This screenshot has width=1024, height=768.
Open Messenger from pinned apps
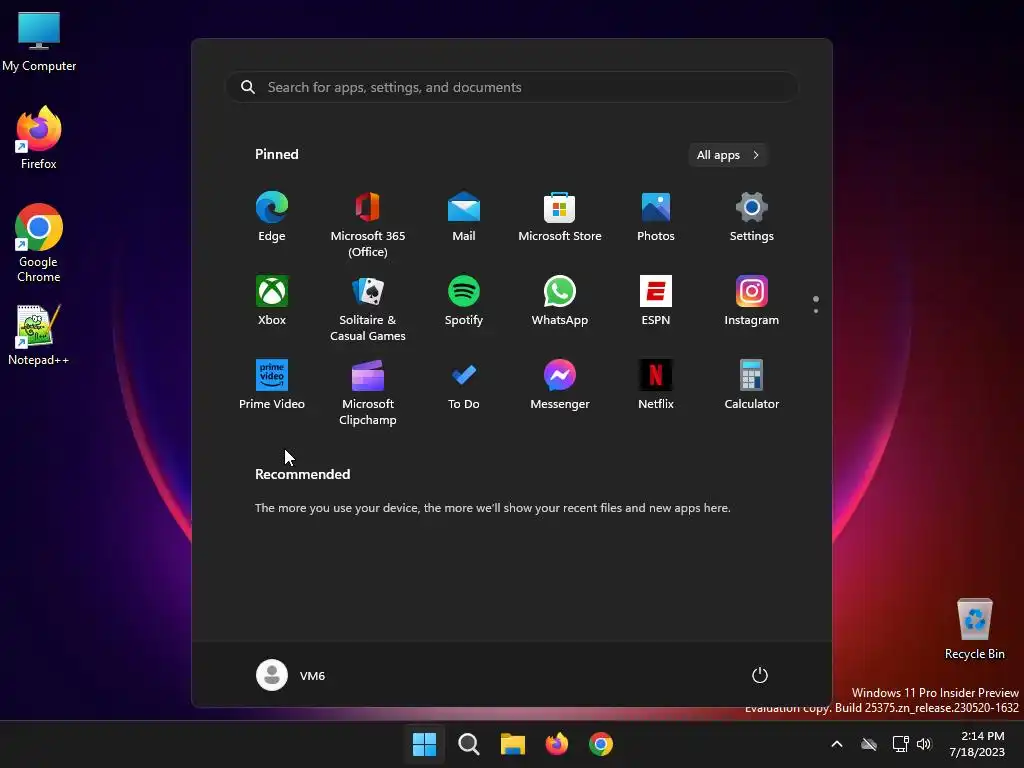click(560, 385)
